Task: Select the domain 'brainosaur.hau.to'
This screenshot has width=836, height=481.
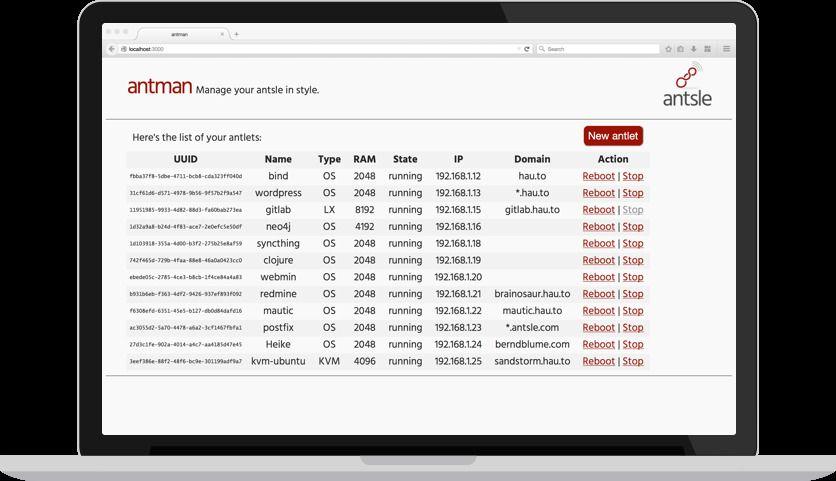Action: (x=532, y=294)
